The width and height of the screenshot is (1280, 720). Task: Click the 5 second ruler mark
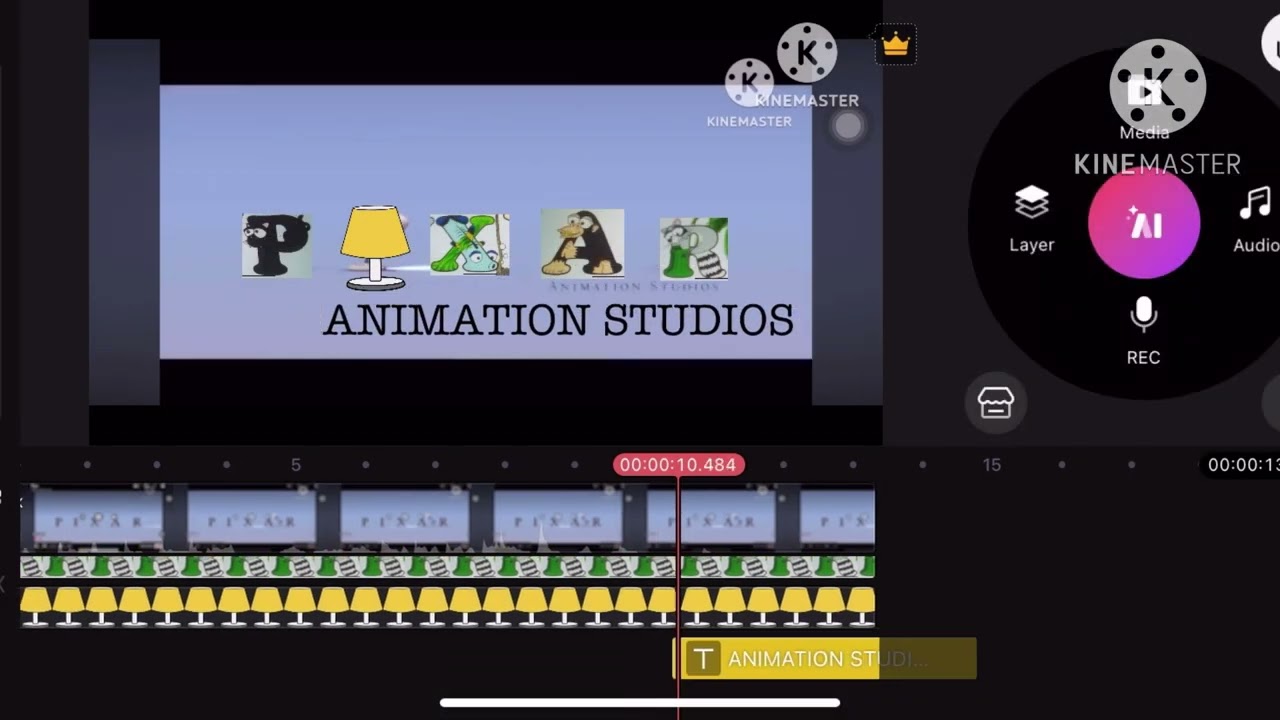coord(295,465)
